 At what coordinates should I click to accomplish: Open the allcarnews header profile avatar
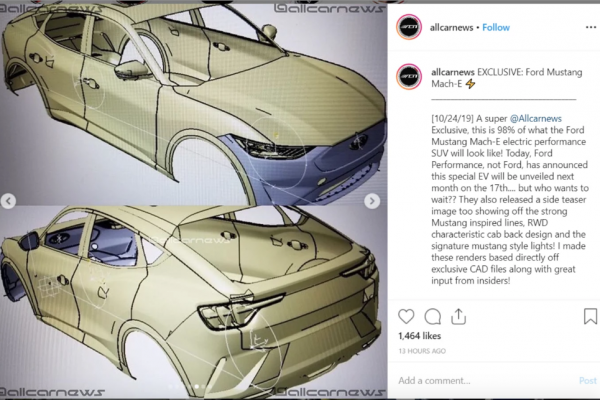(x=409, y=27)
